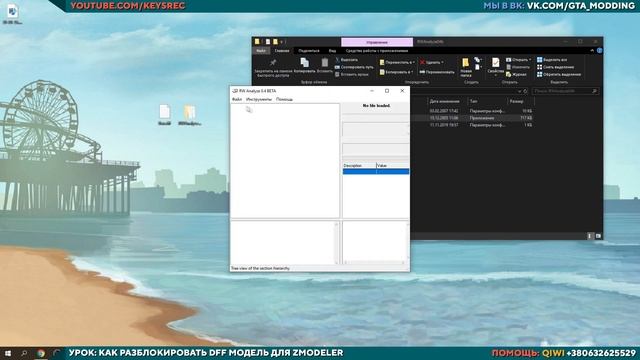Click Выделить все in the ribbon

552,60
